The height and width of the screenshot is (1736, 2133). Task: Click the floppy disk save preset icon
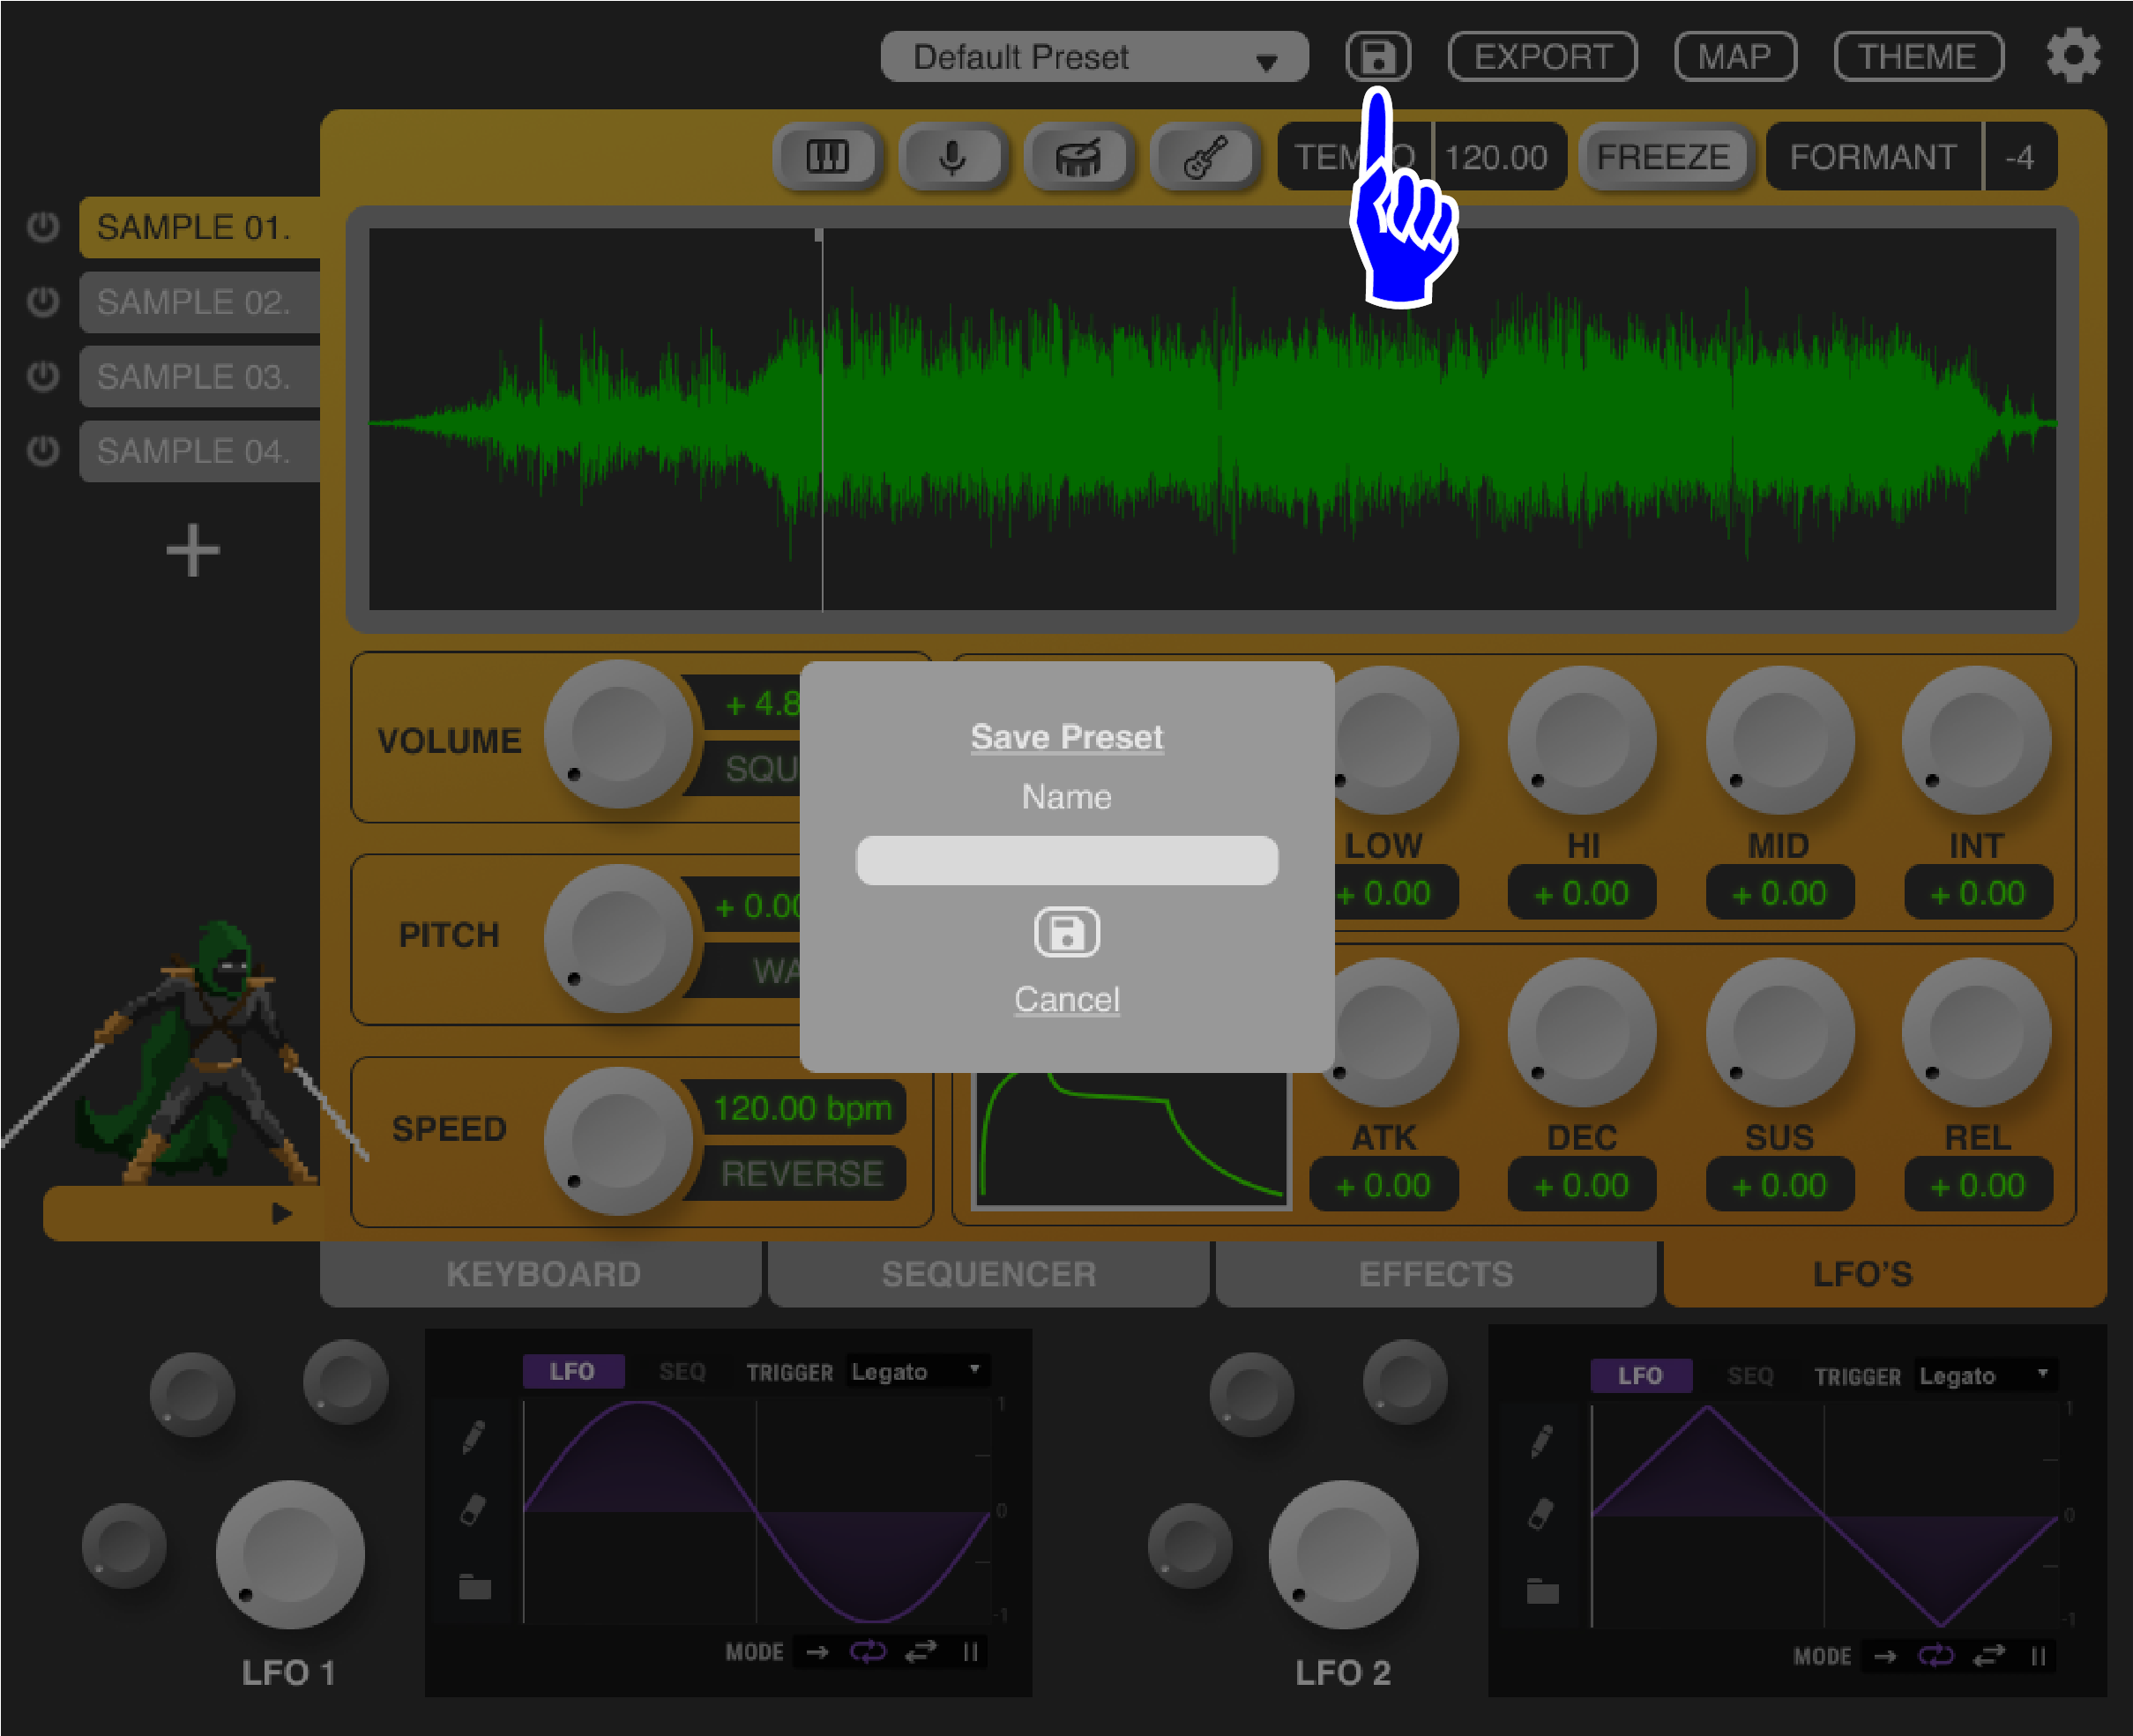[x=1378, y=57]
